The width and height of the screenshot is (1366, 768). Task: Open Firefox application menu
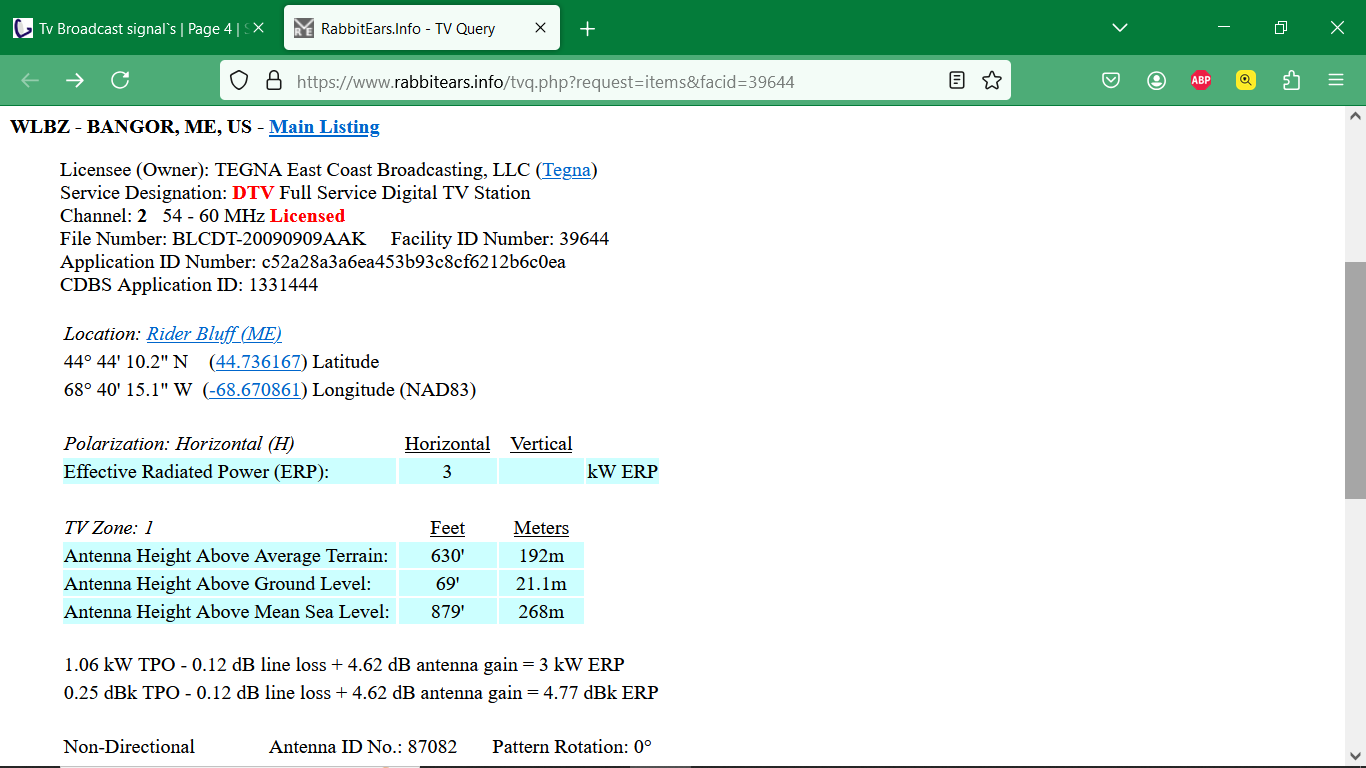coord(1336,81)
